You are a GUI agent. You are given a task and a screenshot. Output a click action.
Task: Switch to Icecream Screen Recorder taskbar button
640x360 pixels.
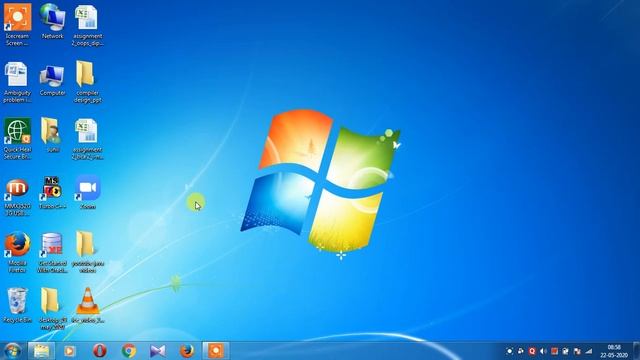click(x=216, y=351)
